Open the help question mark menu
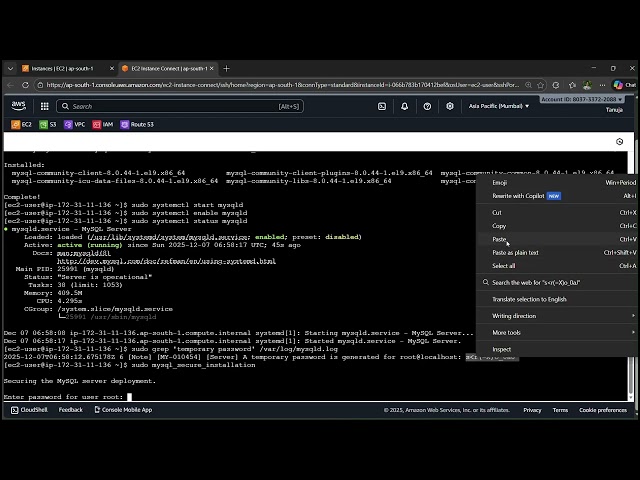 (427, 106)
